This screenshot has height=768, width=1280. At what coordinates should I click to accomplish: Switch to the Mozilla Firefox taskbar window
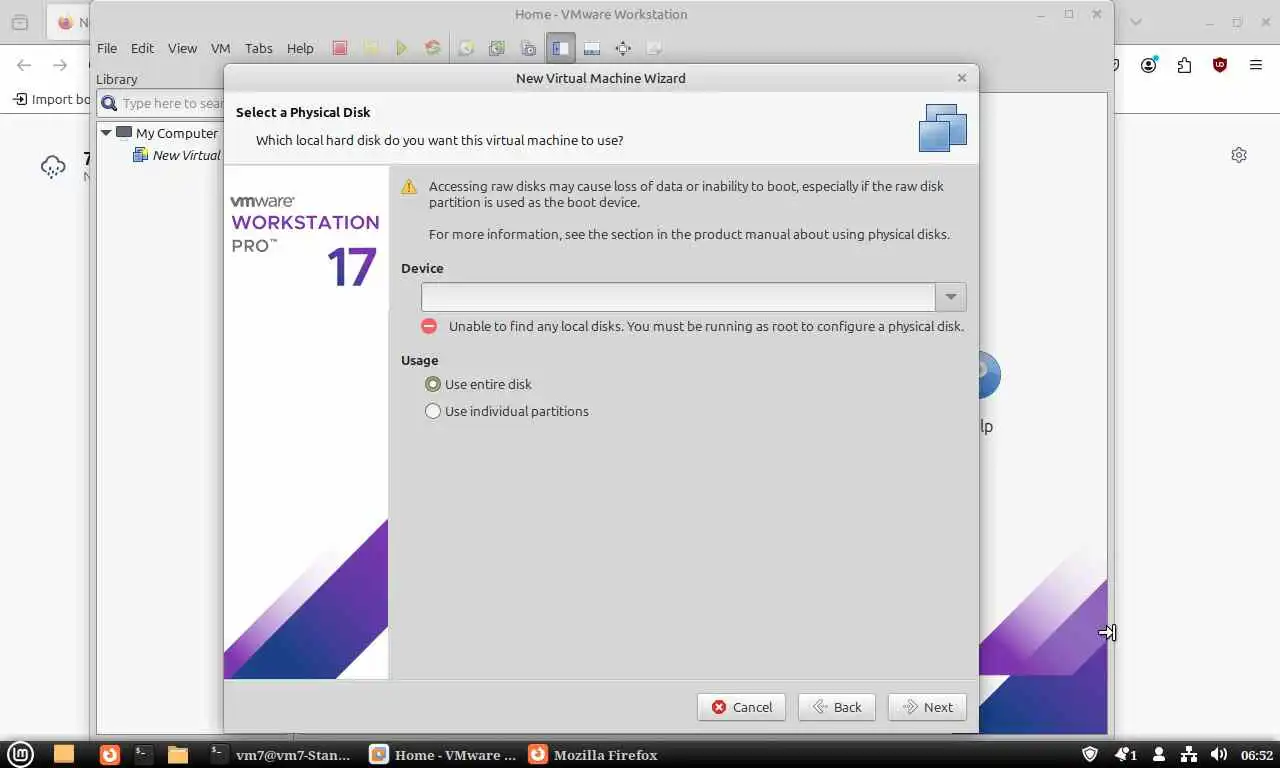[x=594, y=754]
